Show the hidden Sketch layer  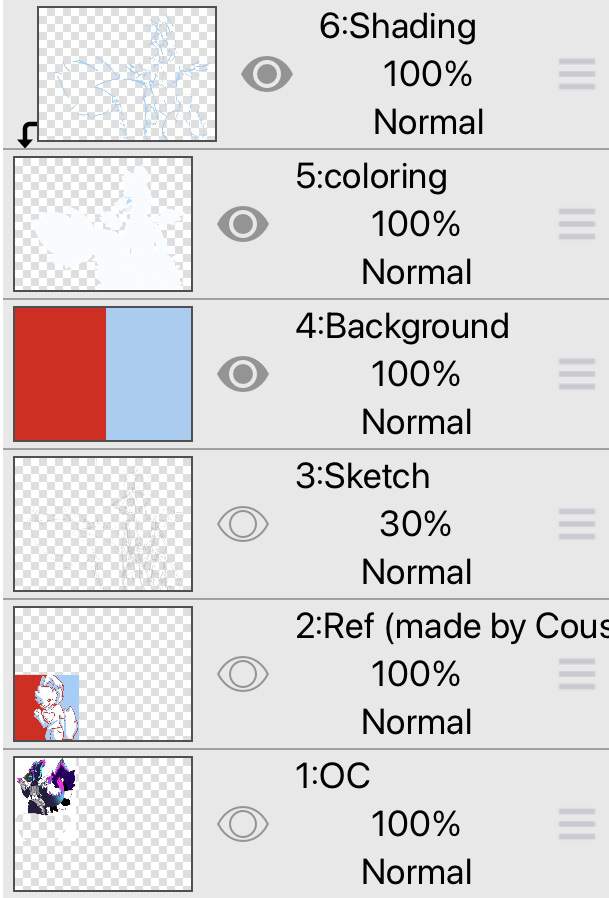tap(243, 524)
